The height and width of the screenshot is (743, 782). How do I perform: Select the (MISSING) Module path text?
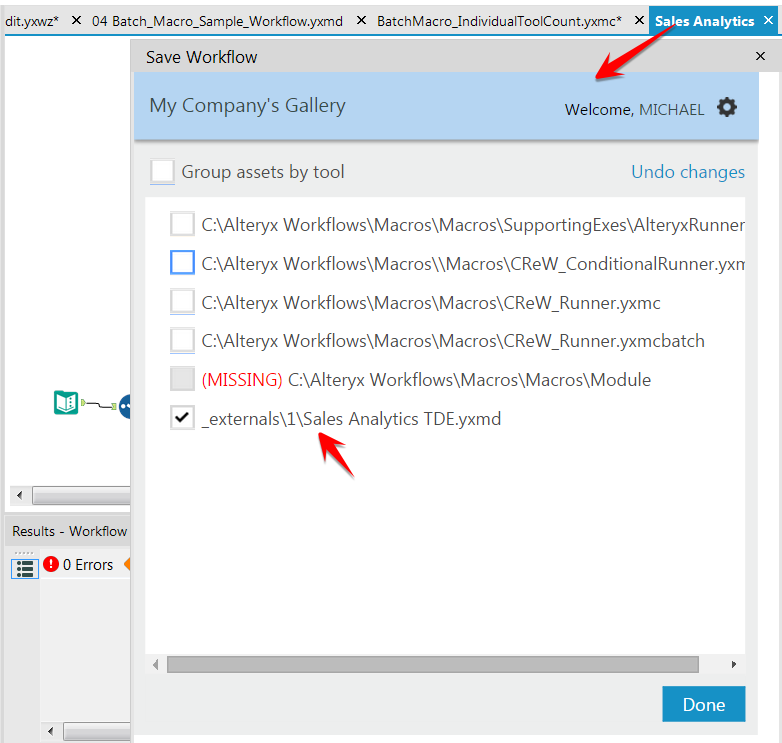(426, 380)
